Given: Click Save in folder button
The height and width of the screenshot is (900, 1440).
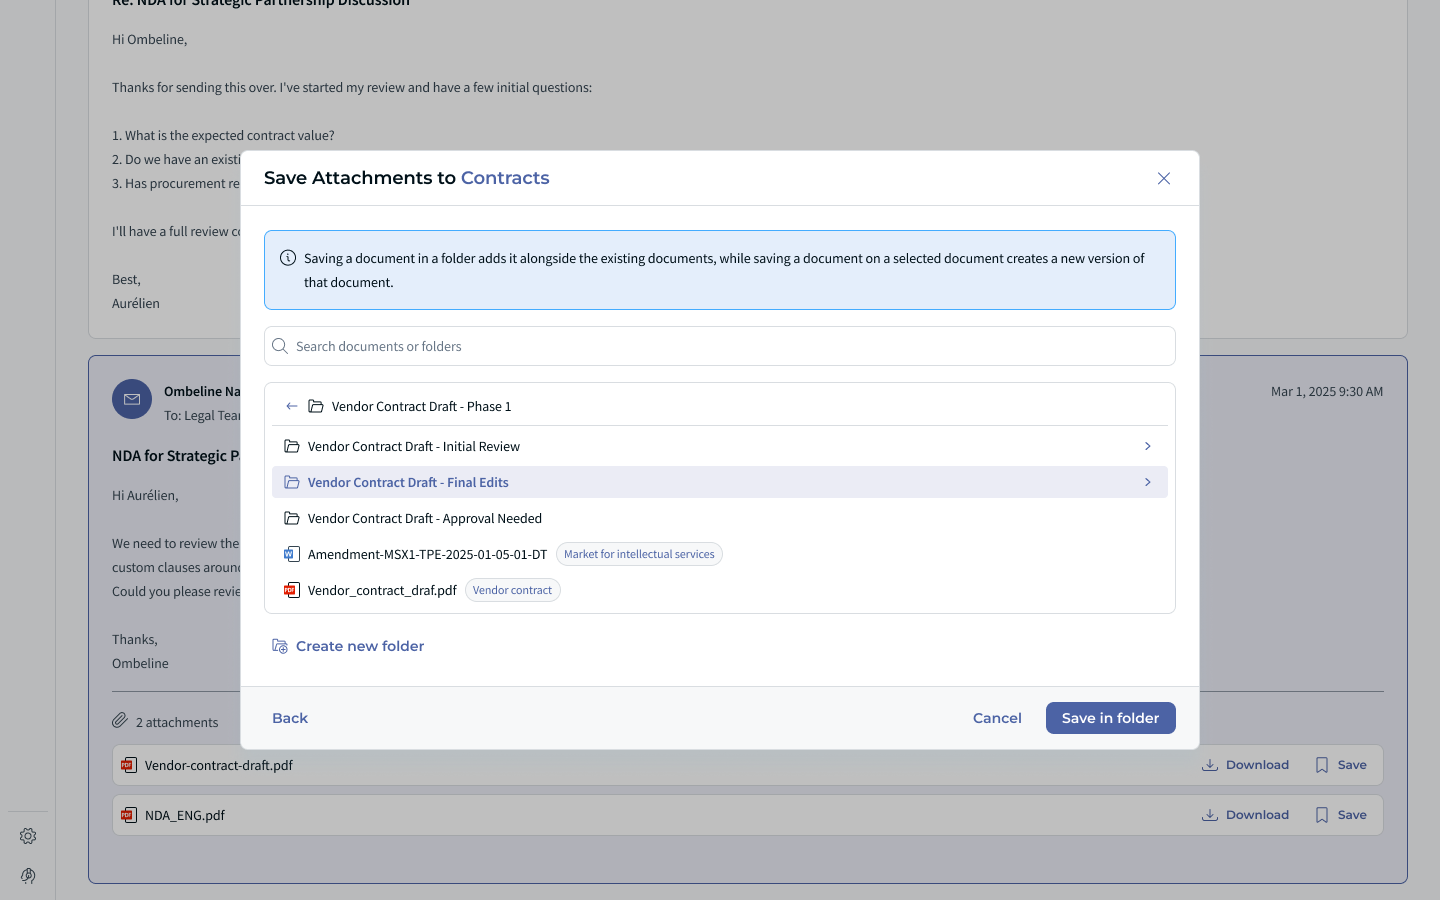Looking at the screenshot, I should [x=1110, y=718].
